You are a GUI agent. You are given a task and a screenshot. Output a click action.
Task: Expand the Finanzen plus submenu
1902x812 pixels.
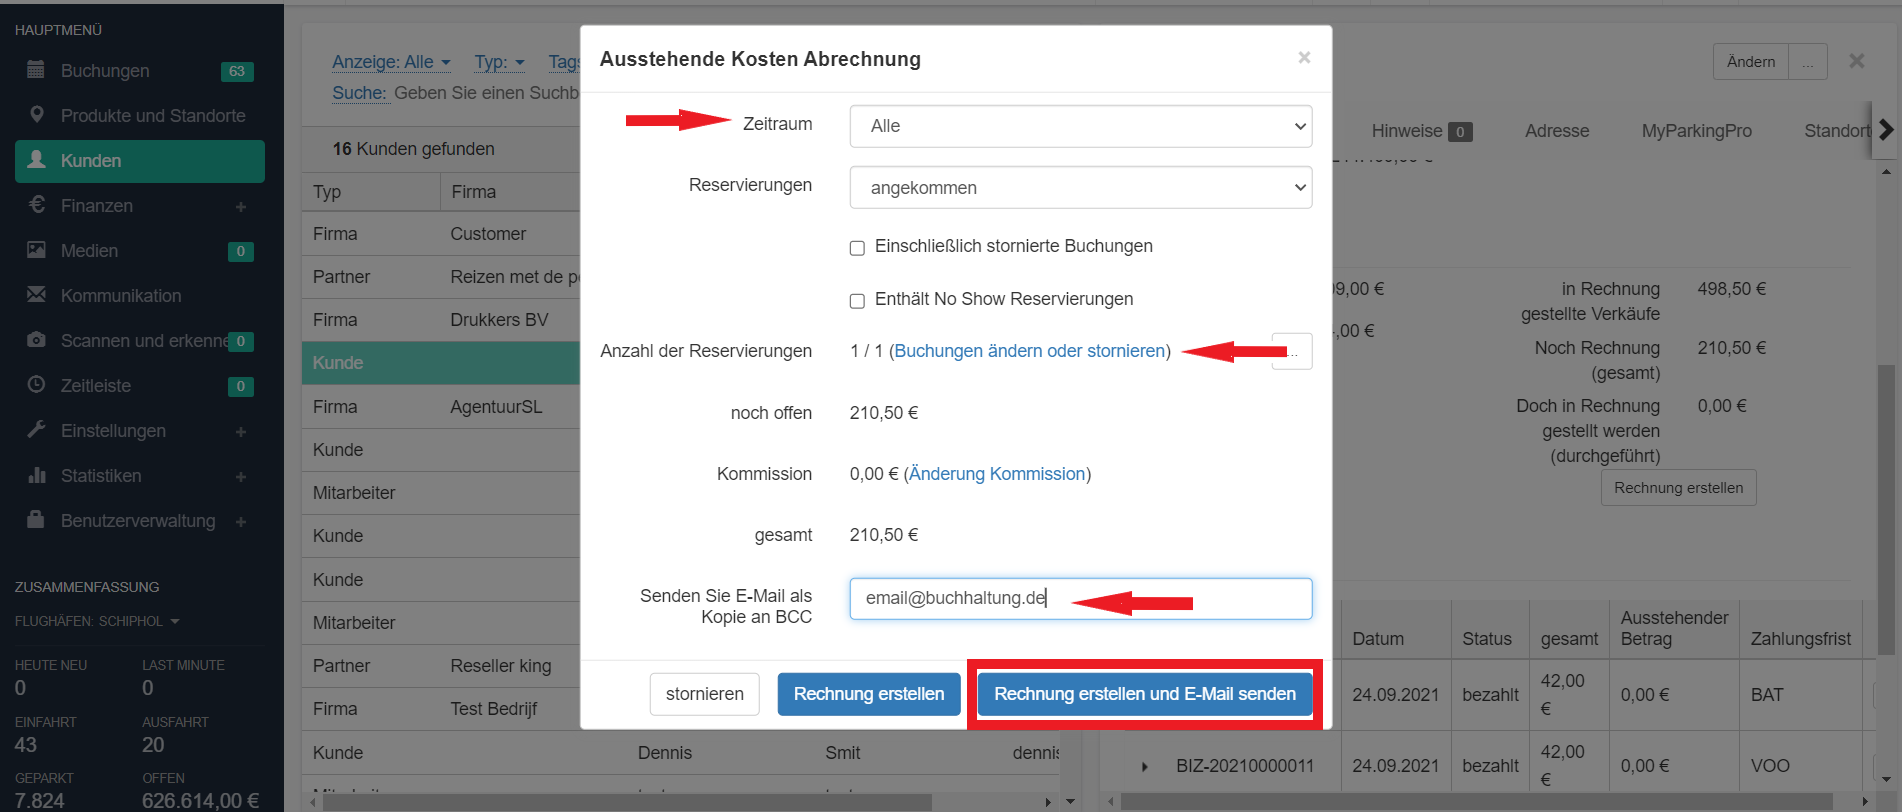pyautogui.click(x=241, y=207)
